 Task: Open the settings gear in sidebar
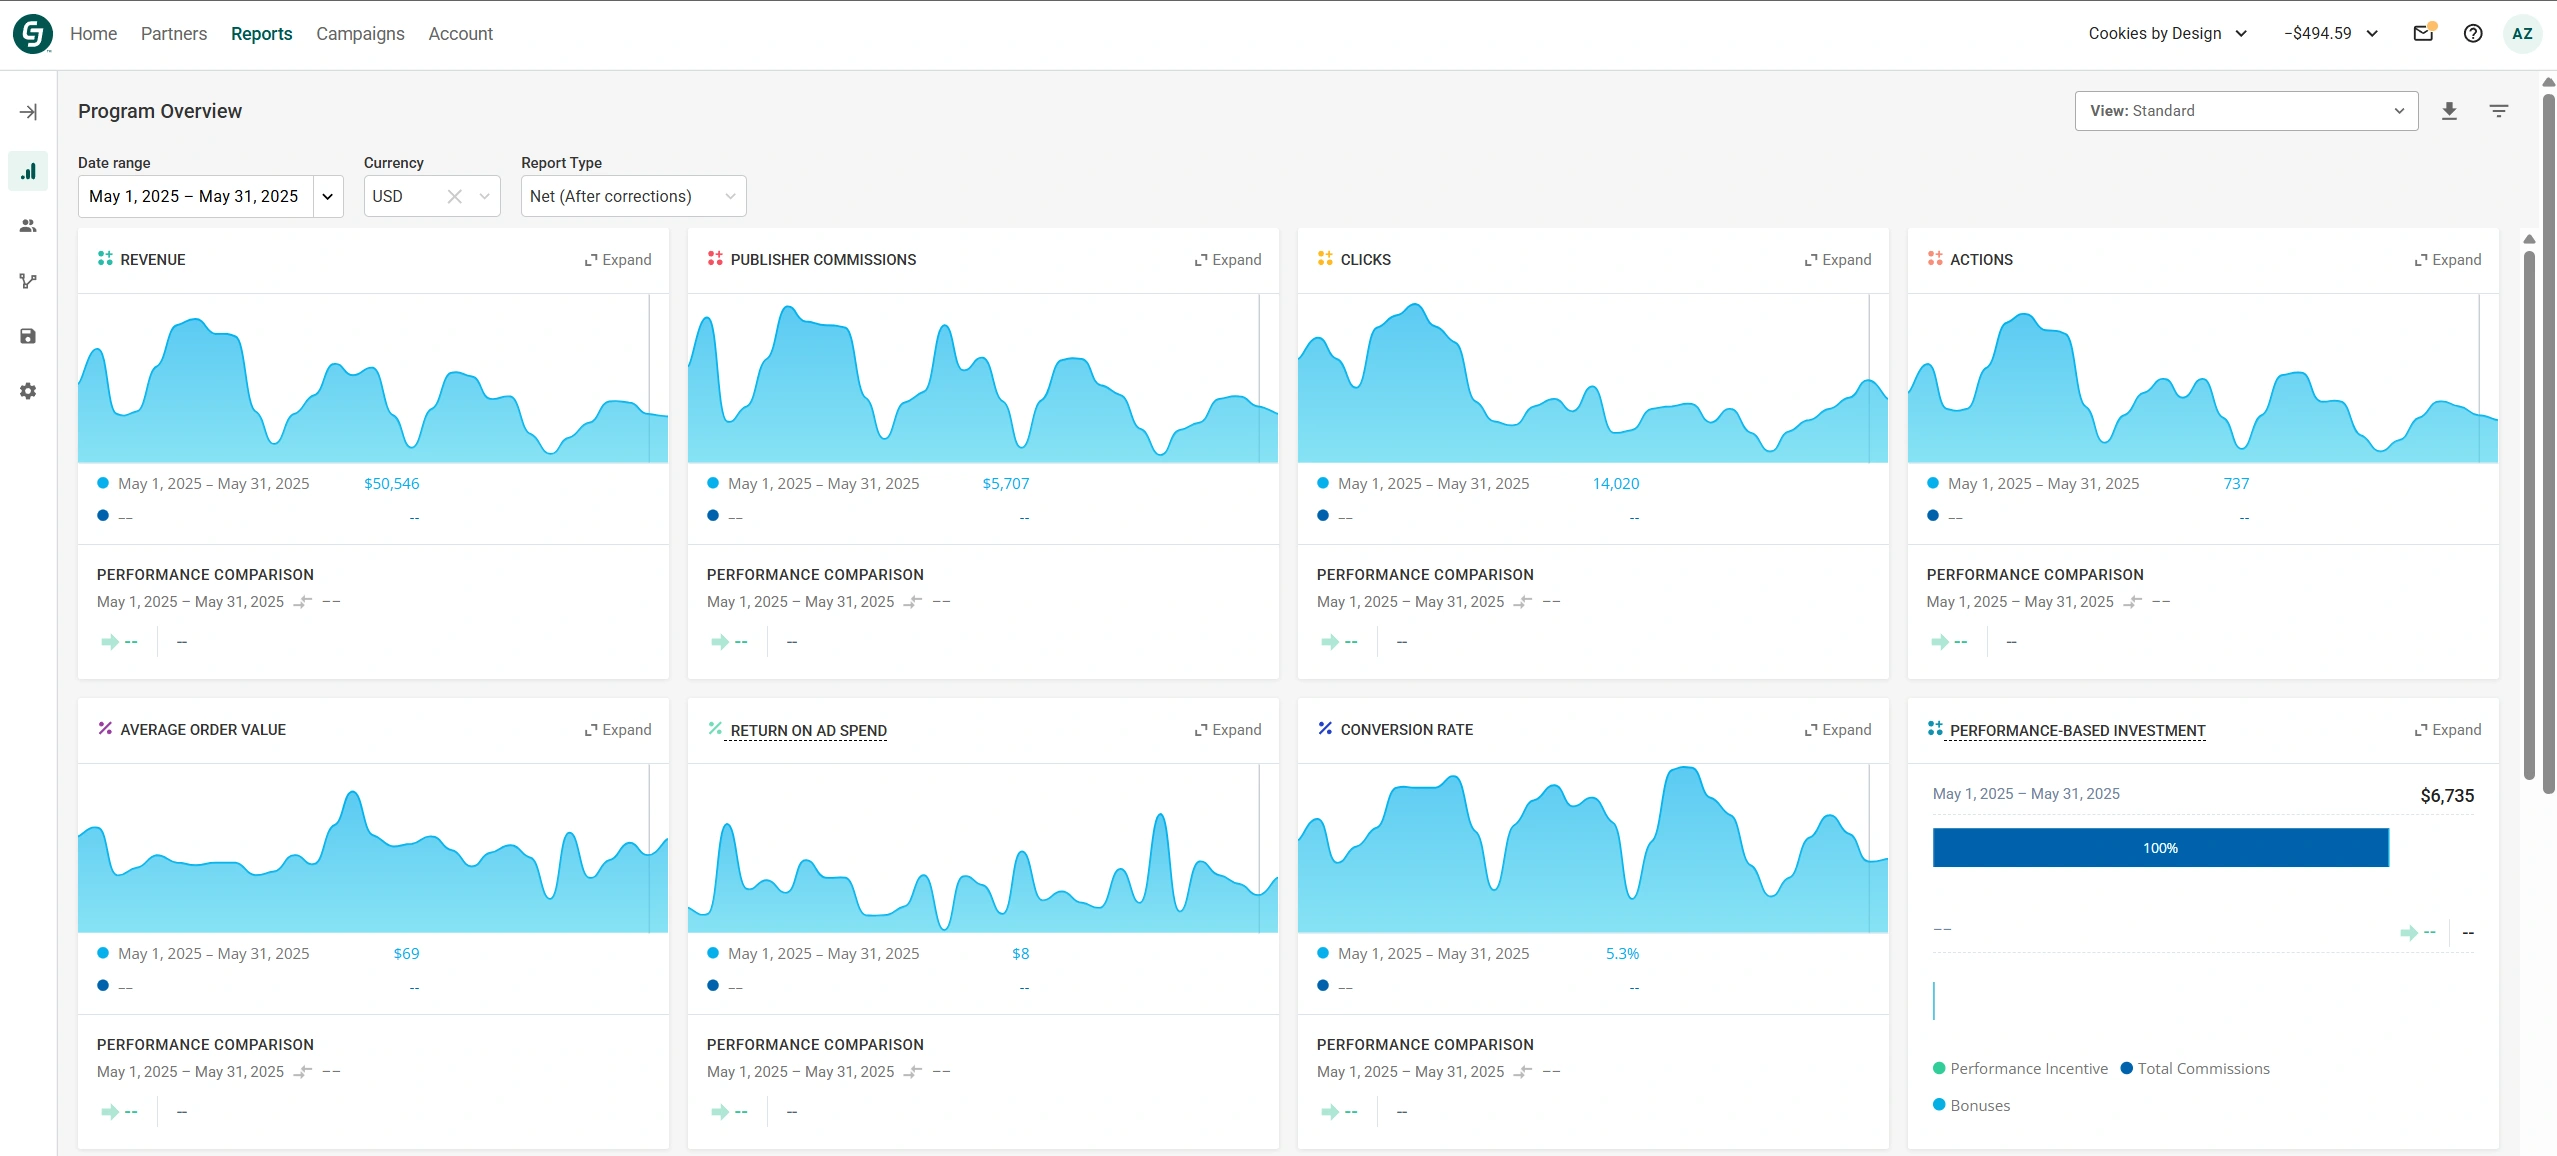click(28, 391)
